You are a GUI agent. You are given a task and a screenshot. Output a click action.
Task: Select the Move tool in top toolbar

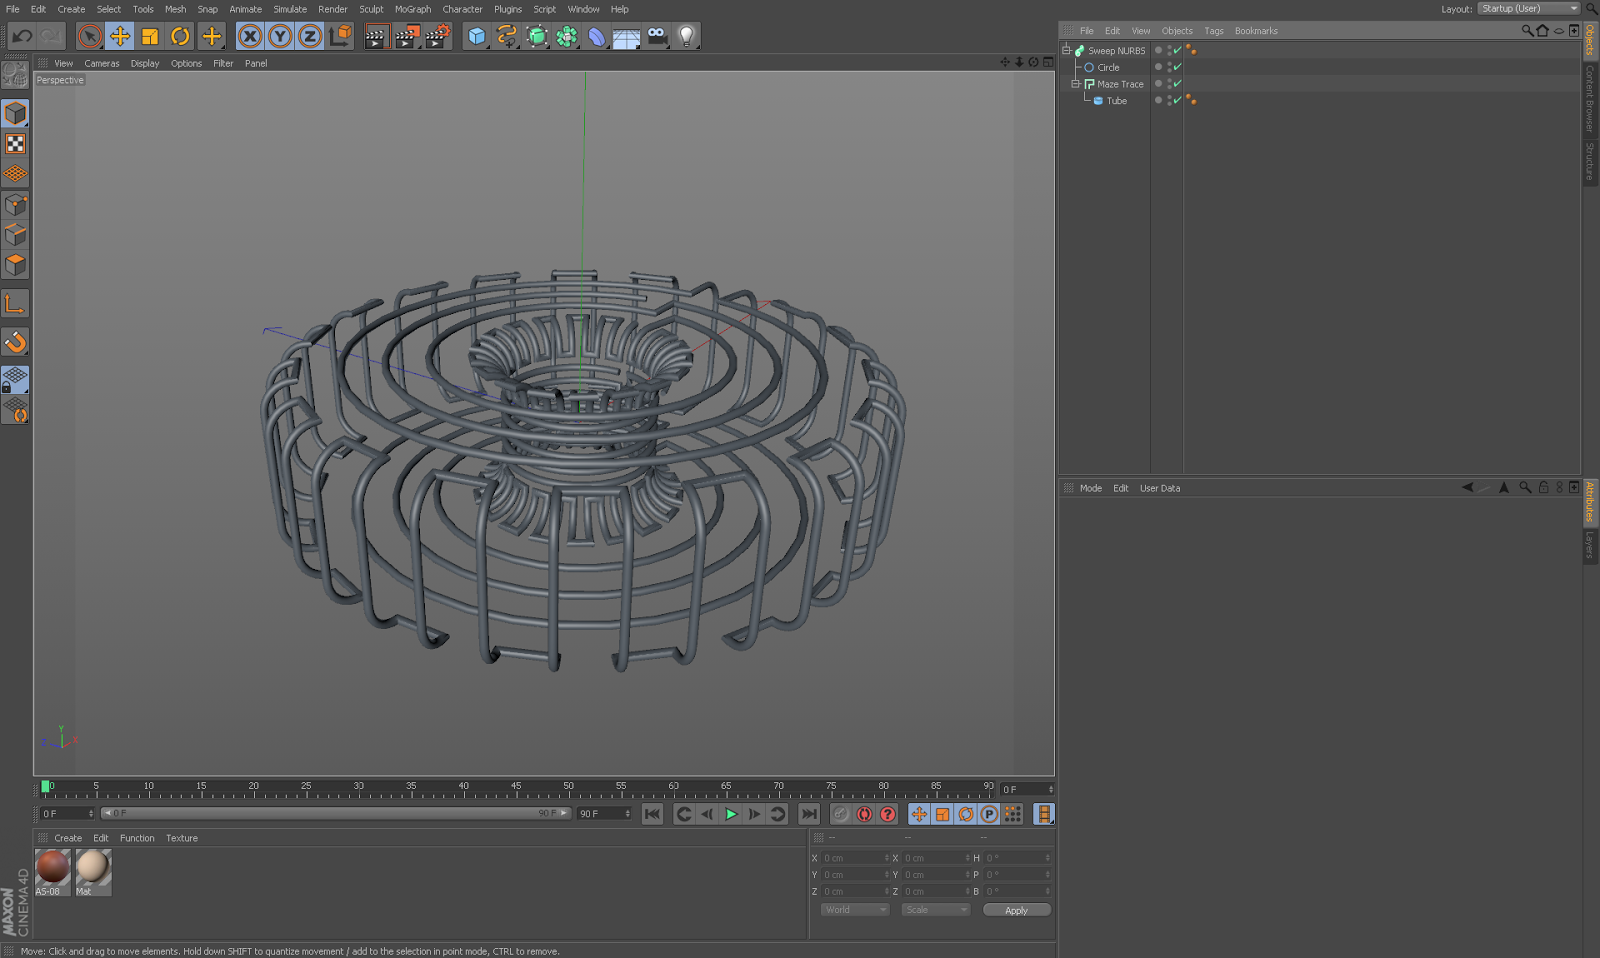click(120, 37)
